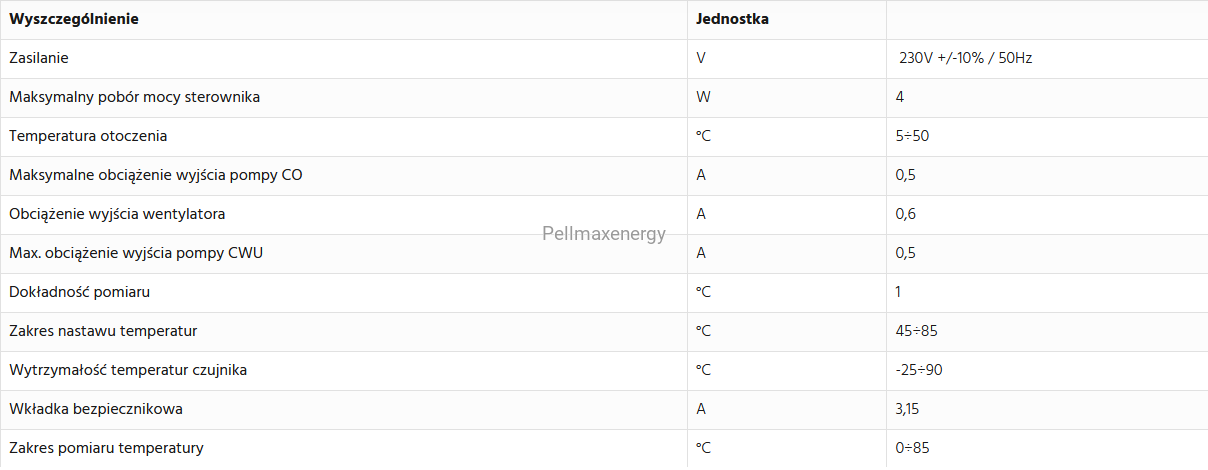Click the 230V +/-10% / 50Hz value

[966, 58]
